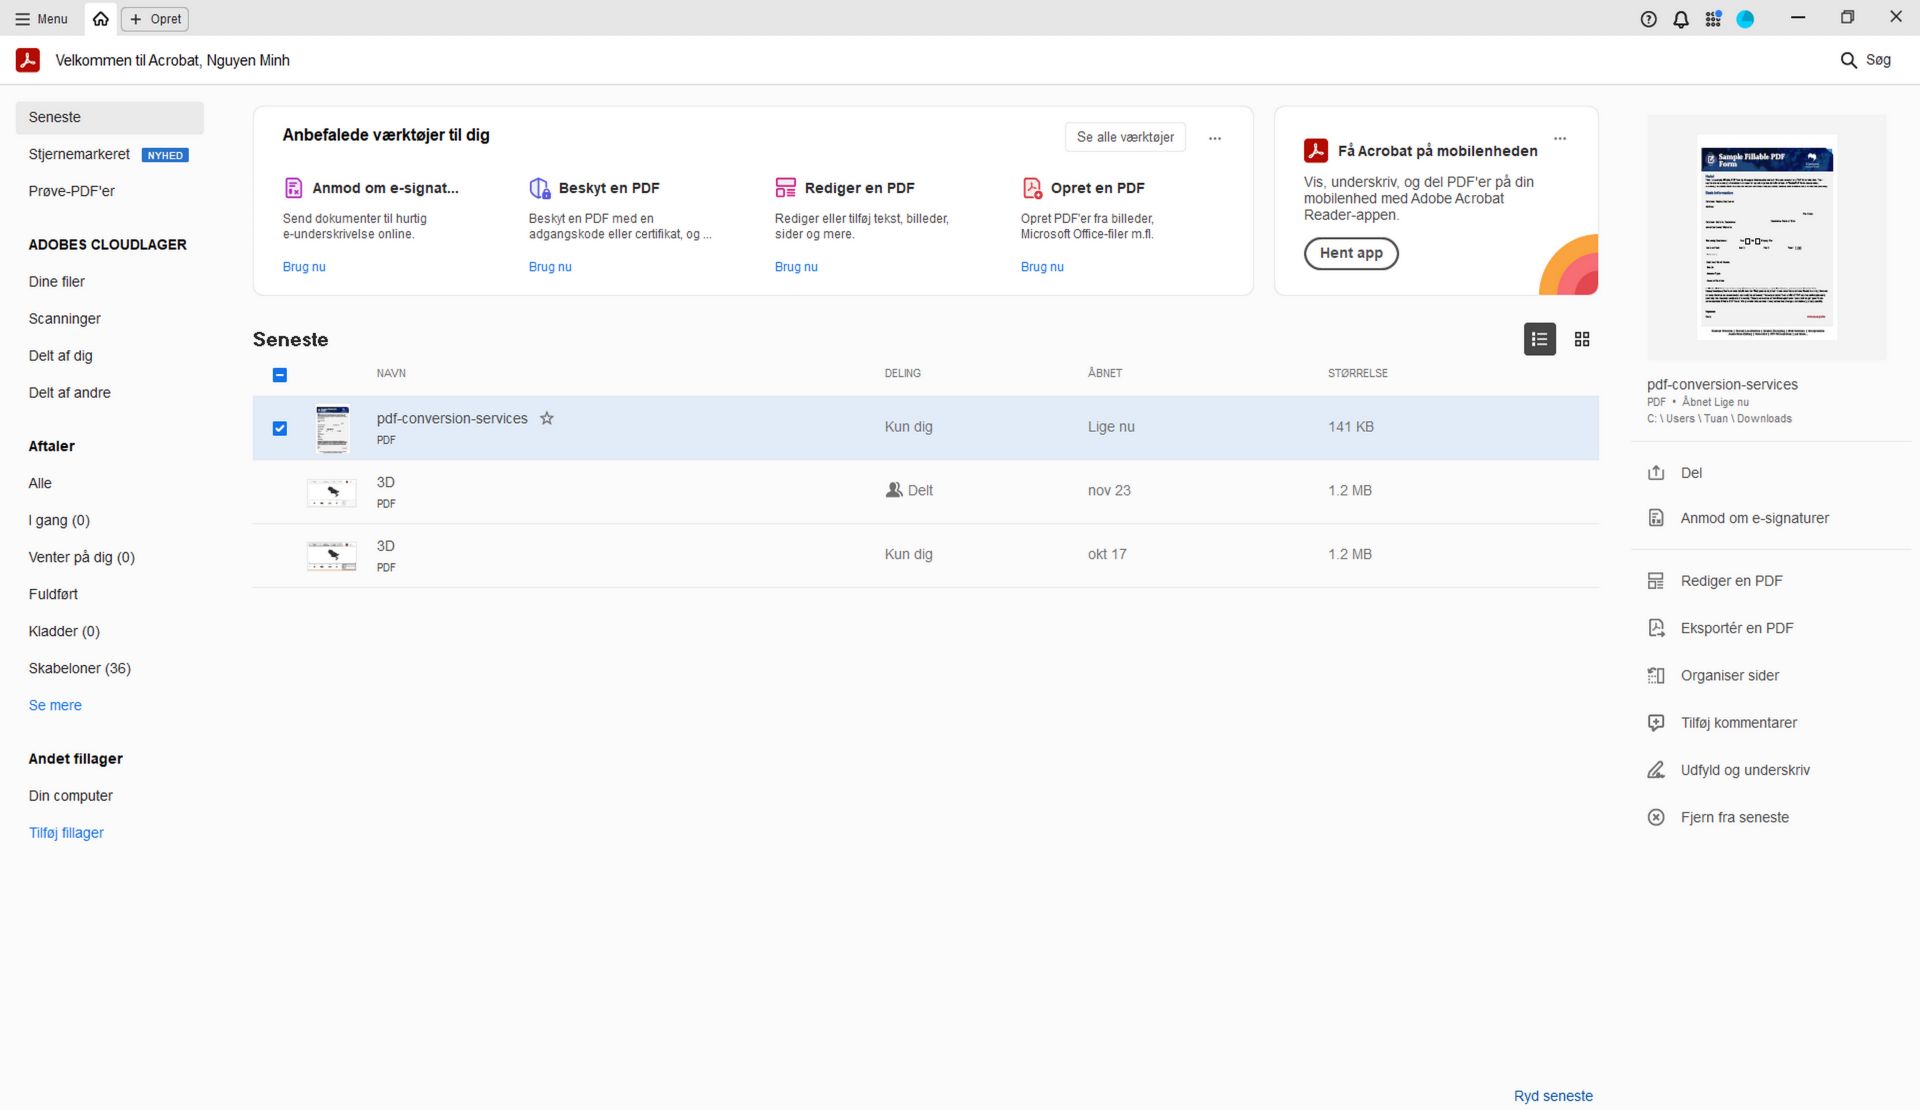
Task: Click Fjern fra seneste in side panel
Action: pyautogui.click(x=1734, y=818)
